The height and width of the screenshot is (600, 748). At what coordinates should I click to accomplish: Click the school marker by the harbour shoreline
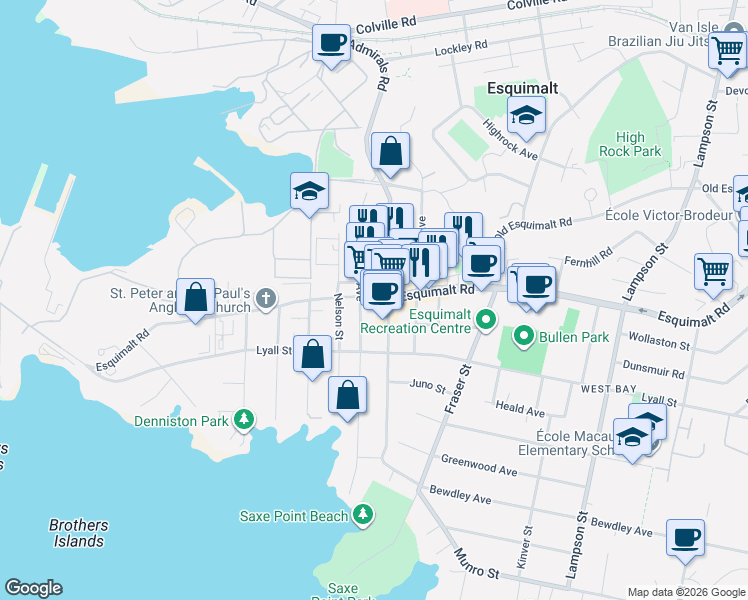[310, 192]
